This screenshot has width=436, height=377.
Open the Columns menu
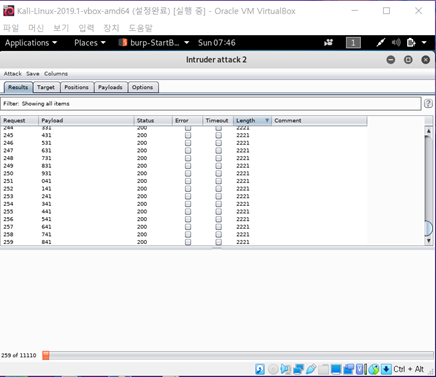pyautogui.click(x=56, y=74)
